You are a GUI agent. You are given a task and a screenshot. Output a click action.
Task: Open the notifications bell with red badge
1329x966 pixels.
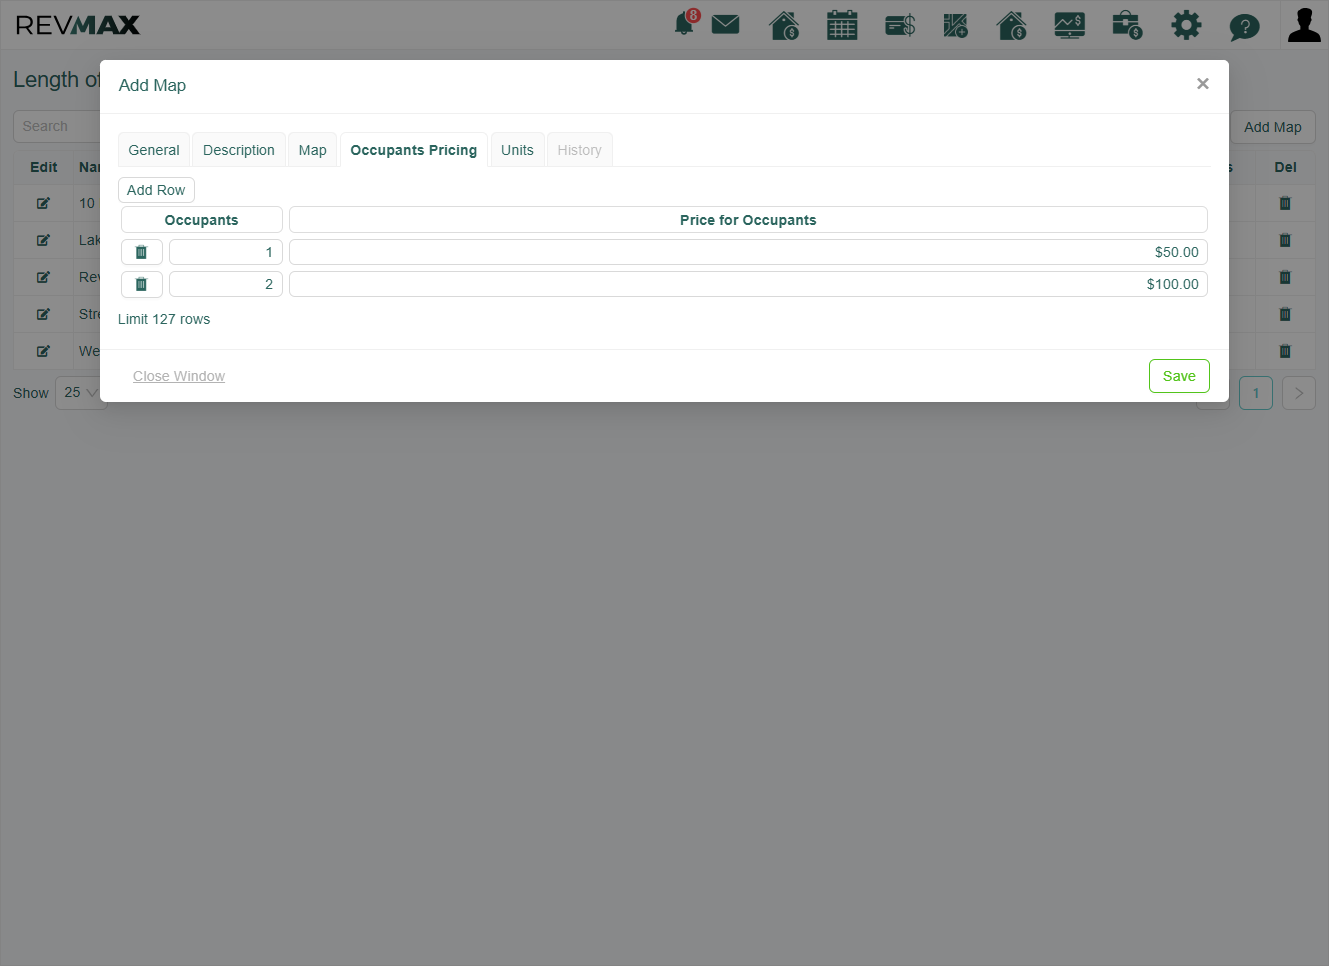(x=686, y=23)
